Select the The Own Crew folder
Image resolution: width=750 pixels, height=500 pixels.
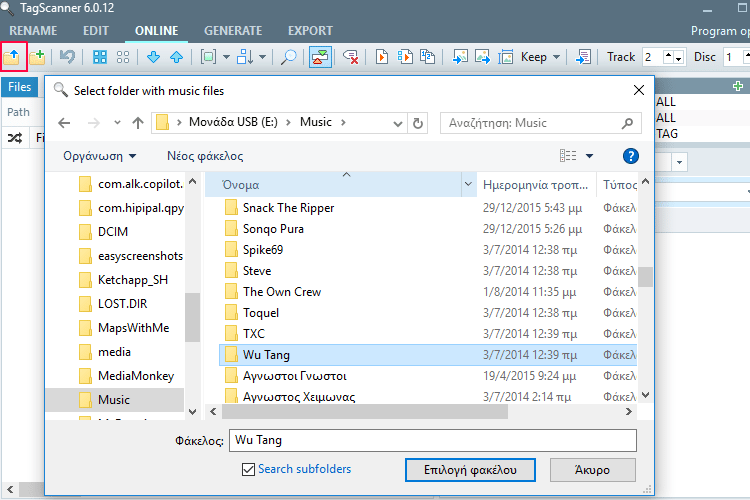click(x=428, y=292)
